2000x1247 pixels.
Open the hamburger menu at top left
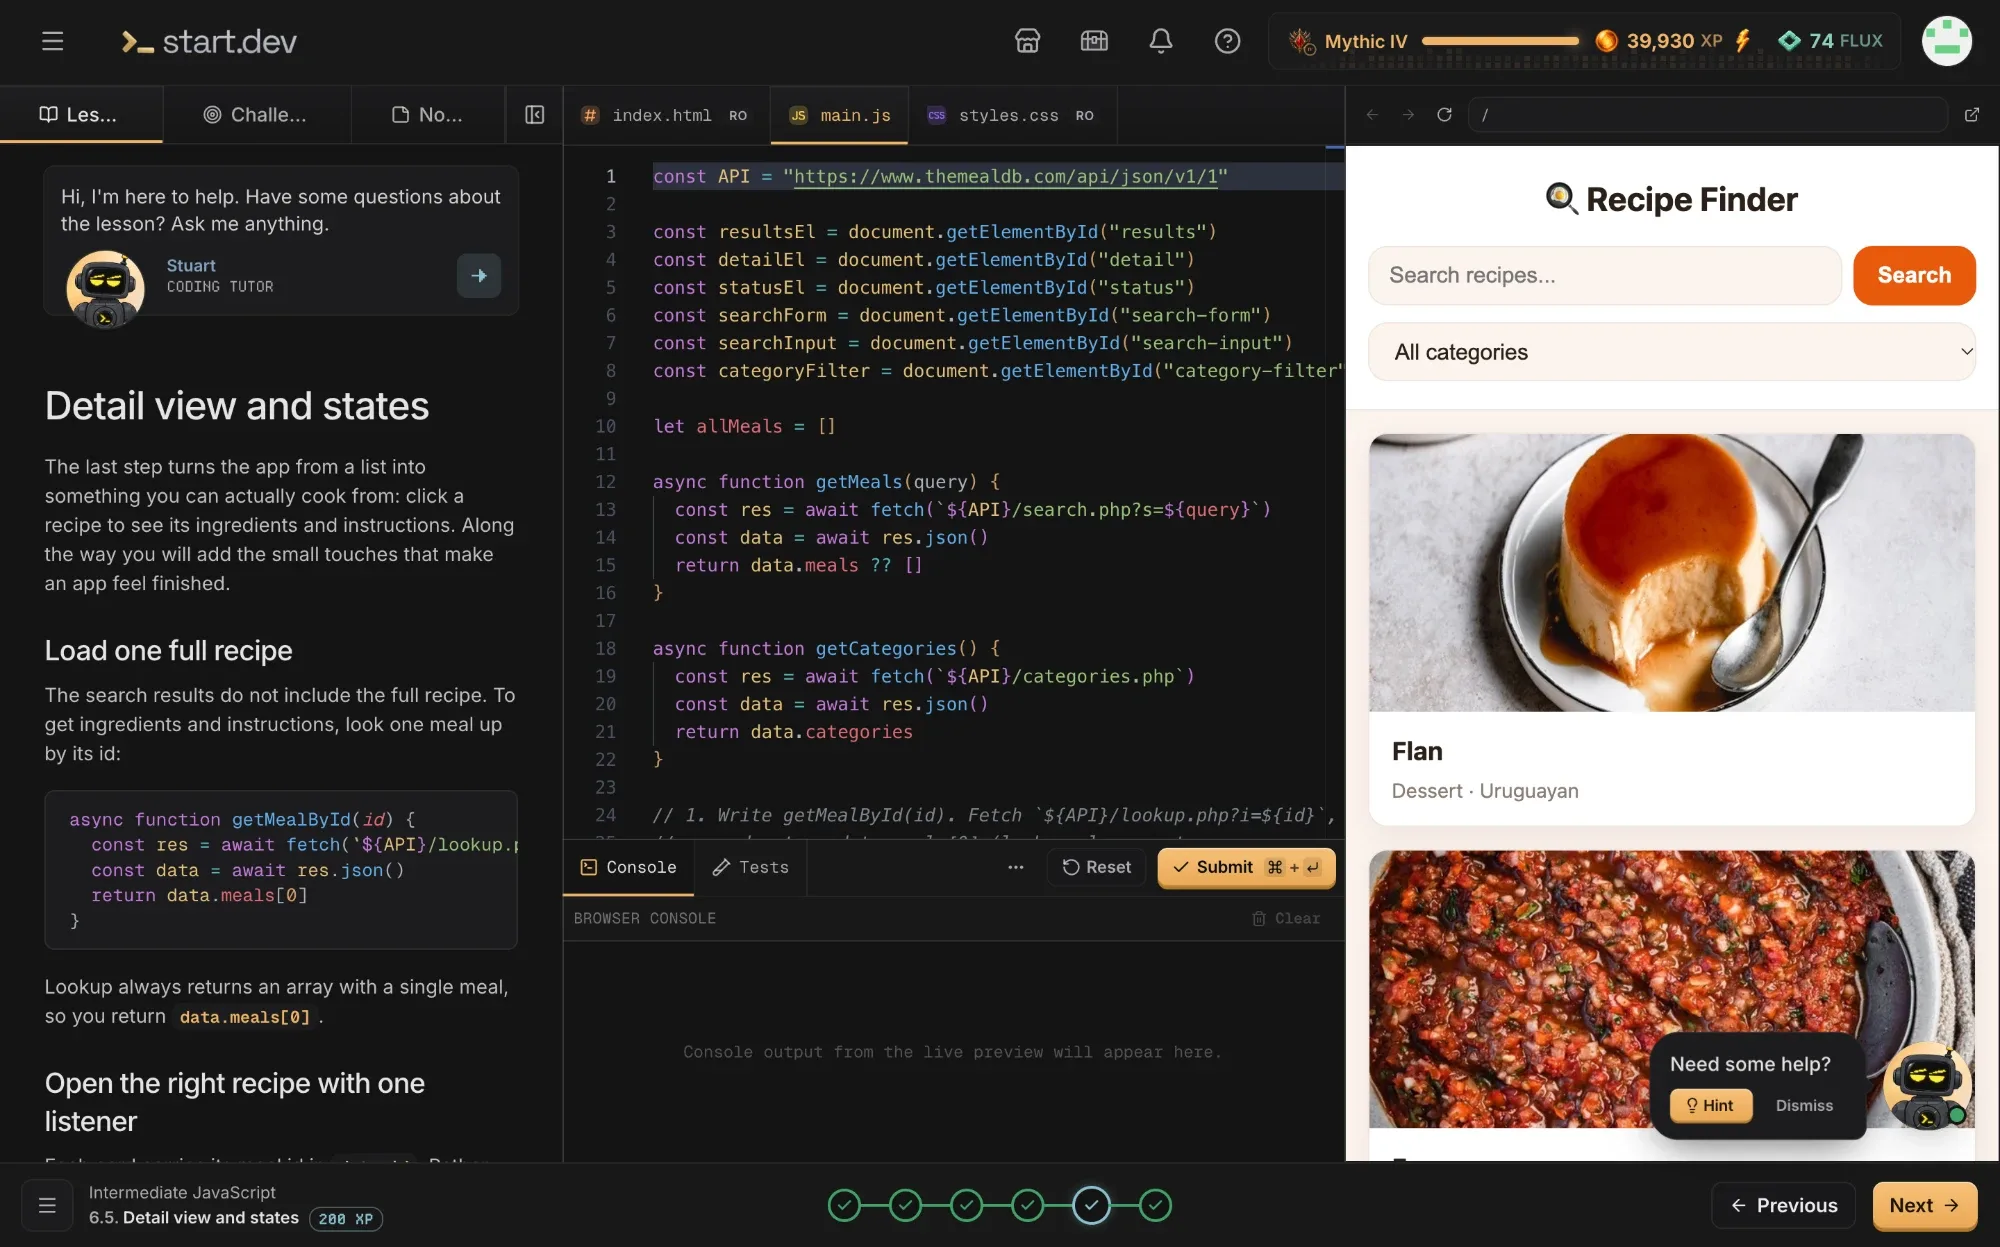point(52,41)
